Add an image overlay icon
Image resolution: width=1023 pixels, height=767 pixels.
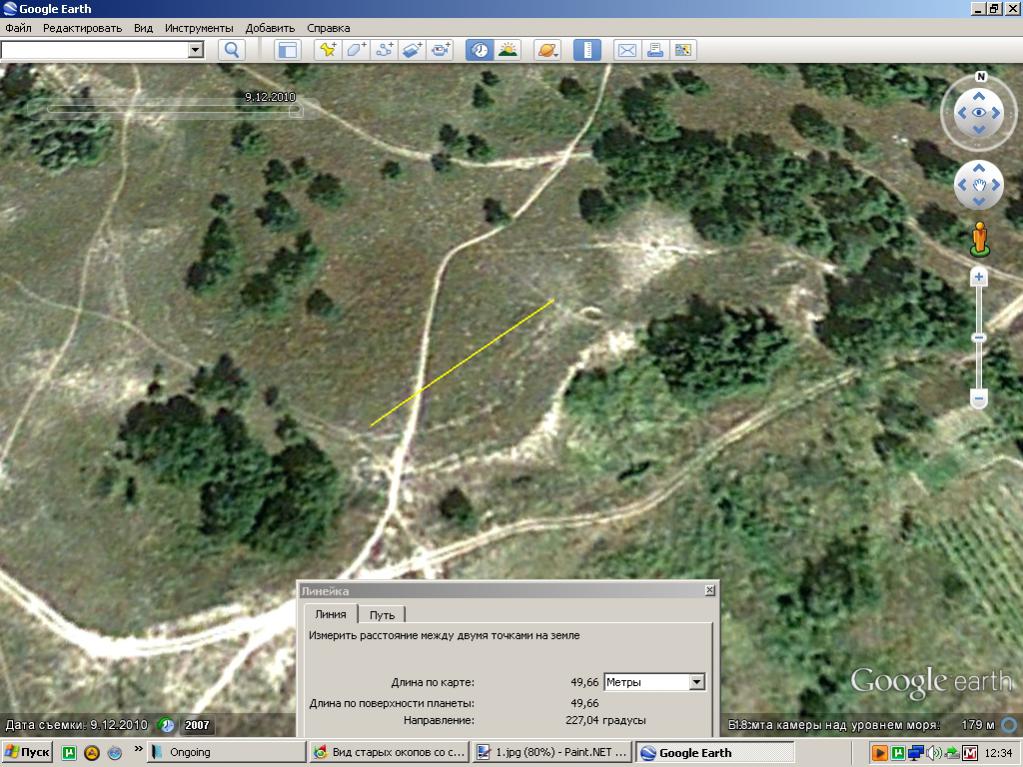pyautogui.click(x=413, y=50)
